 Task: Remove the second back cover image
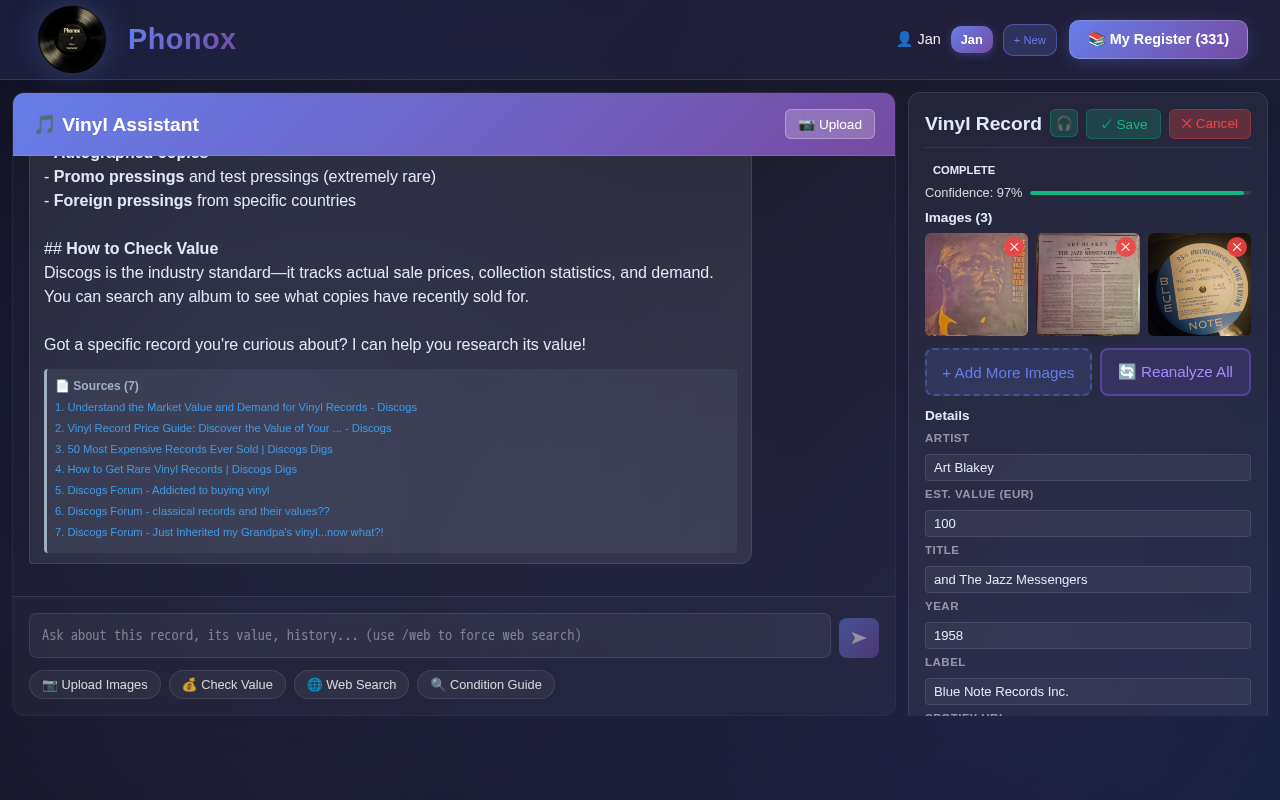tap(1125, 247)
